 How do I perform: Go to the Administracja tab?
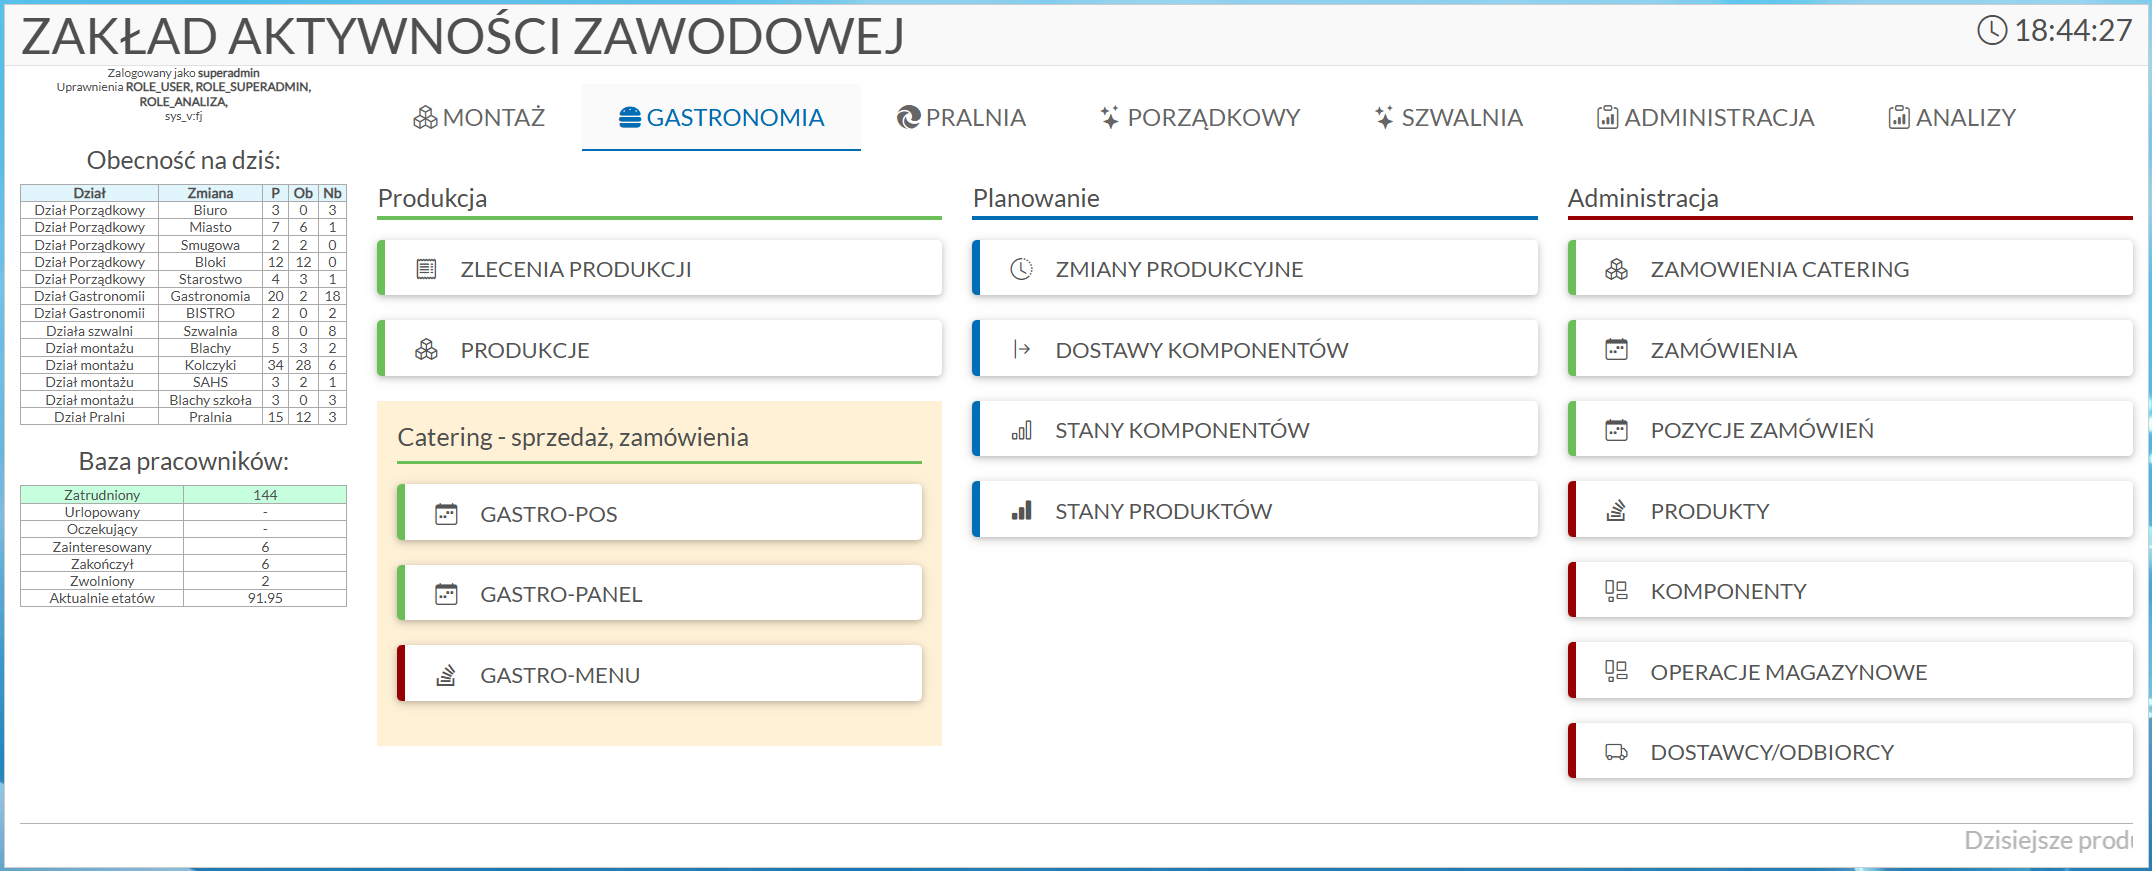pos(1705,118)
